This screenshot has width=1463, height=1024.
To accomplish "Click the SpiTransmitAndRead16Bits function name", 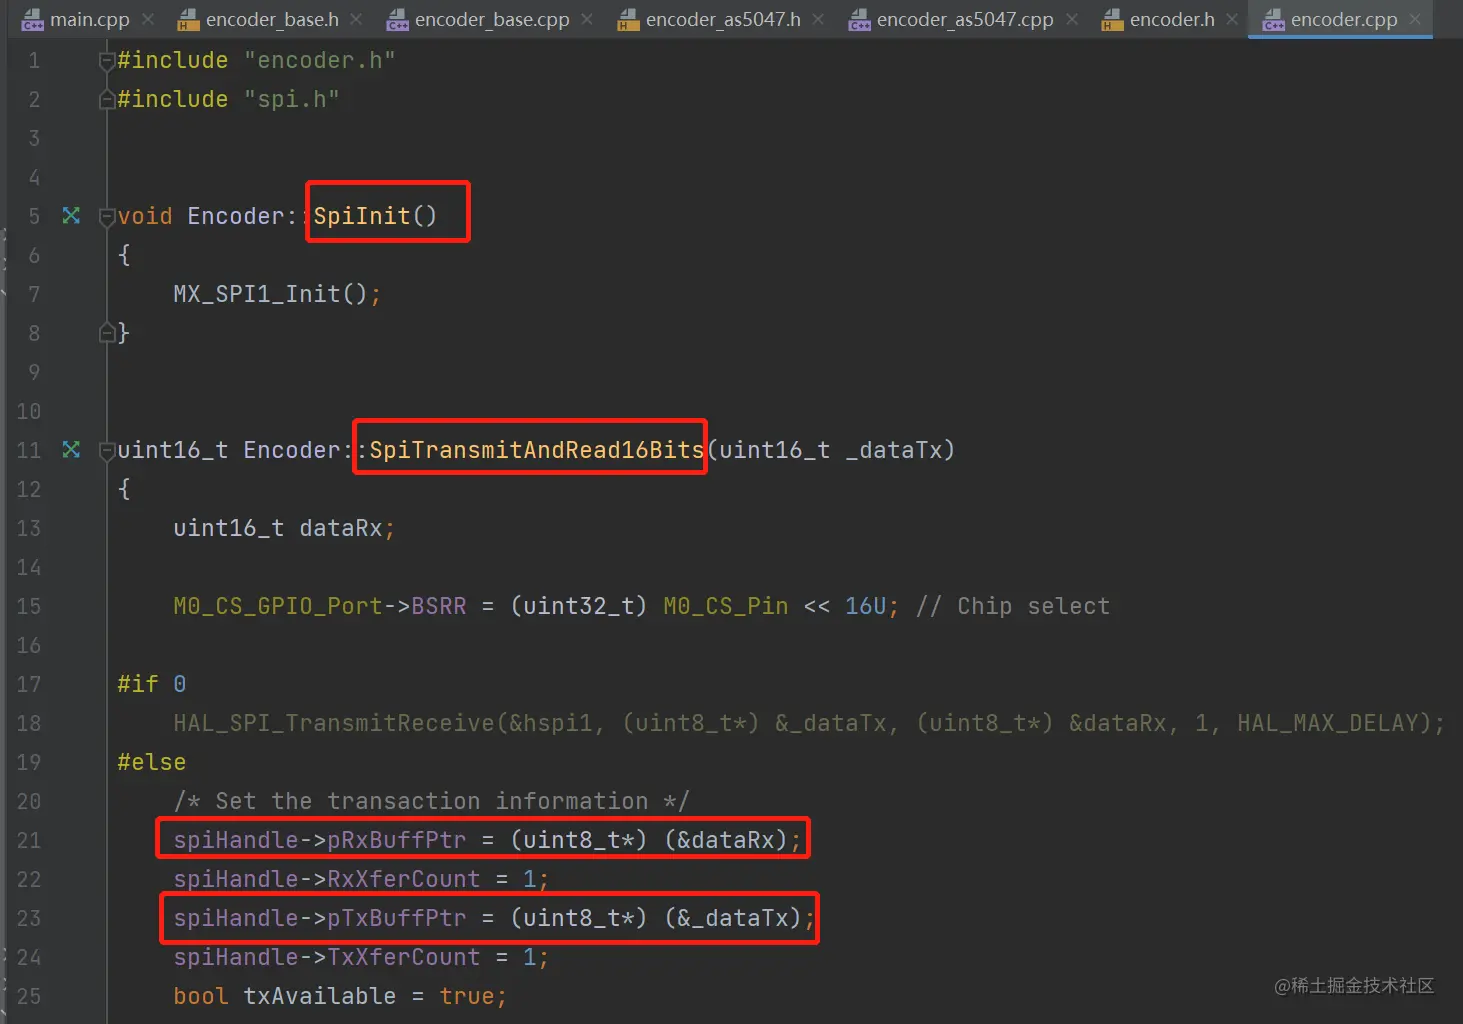I will pos(537,450).
